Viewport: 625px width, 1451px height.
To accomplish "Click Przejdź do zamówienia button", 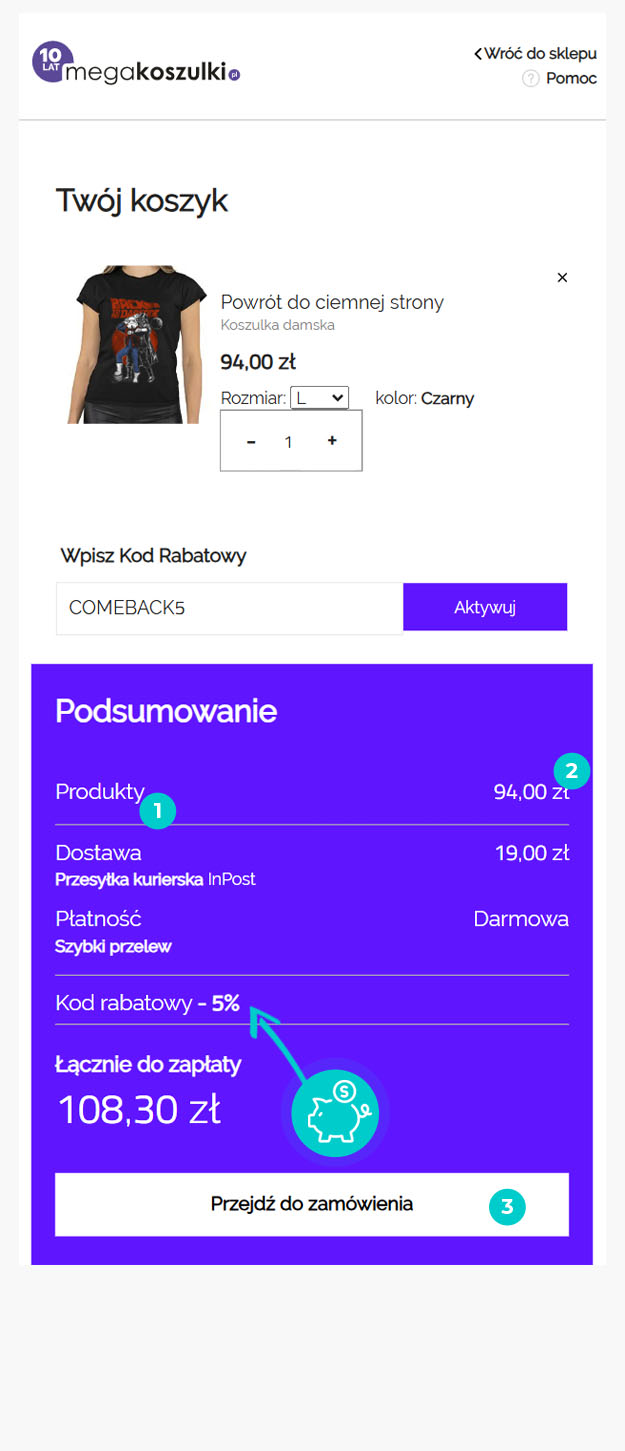I will tap(312, 1204).
